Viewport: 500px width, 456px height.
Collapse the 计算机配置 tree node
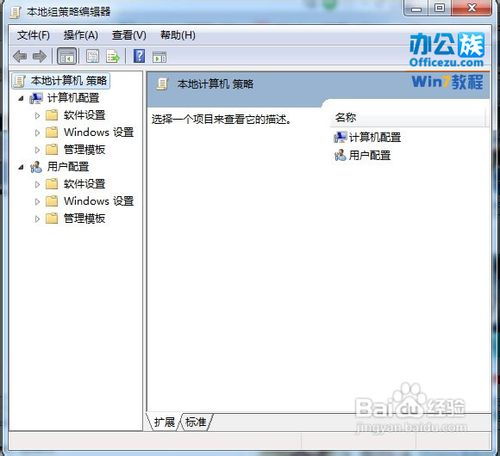click(x=21, y=98)
